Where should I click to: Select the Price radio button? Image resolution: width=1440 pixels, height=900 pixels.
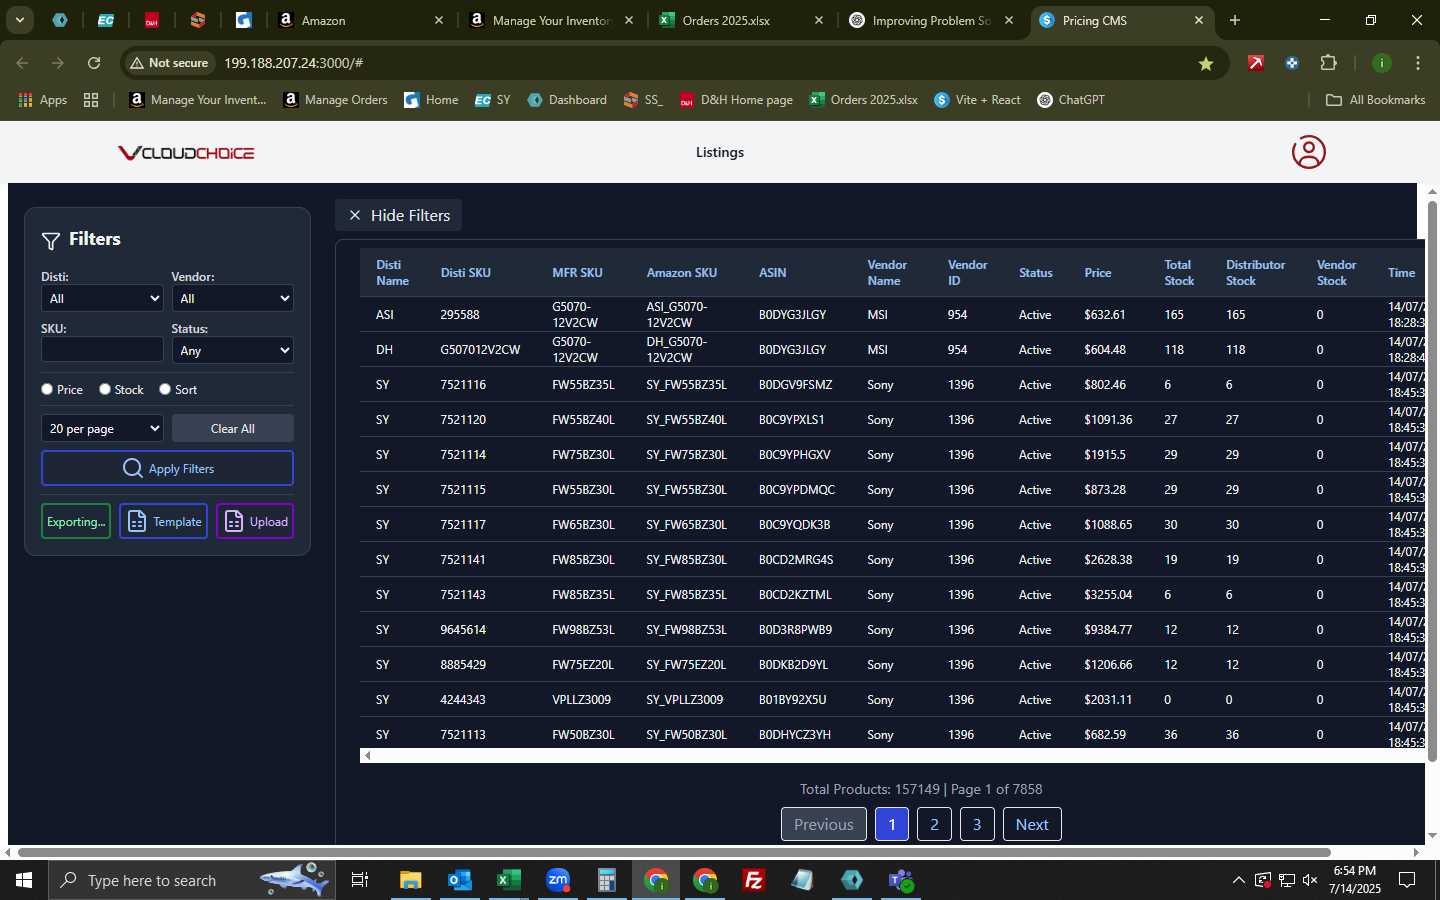coord(47,389)
